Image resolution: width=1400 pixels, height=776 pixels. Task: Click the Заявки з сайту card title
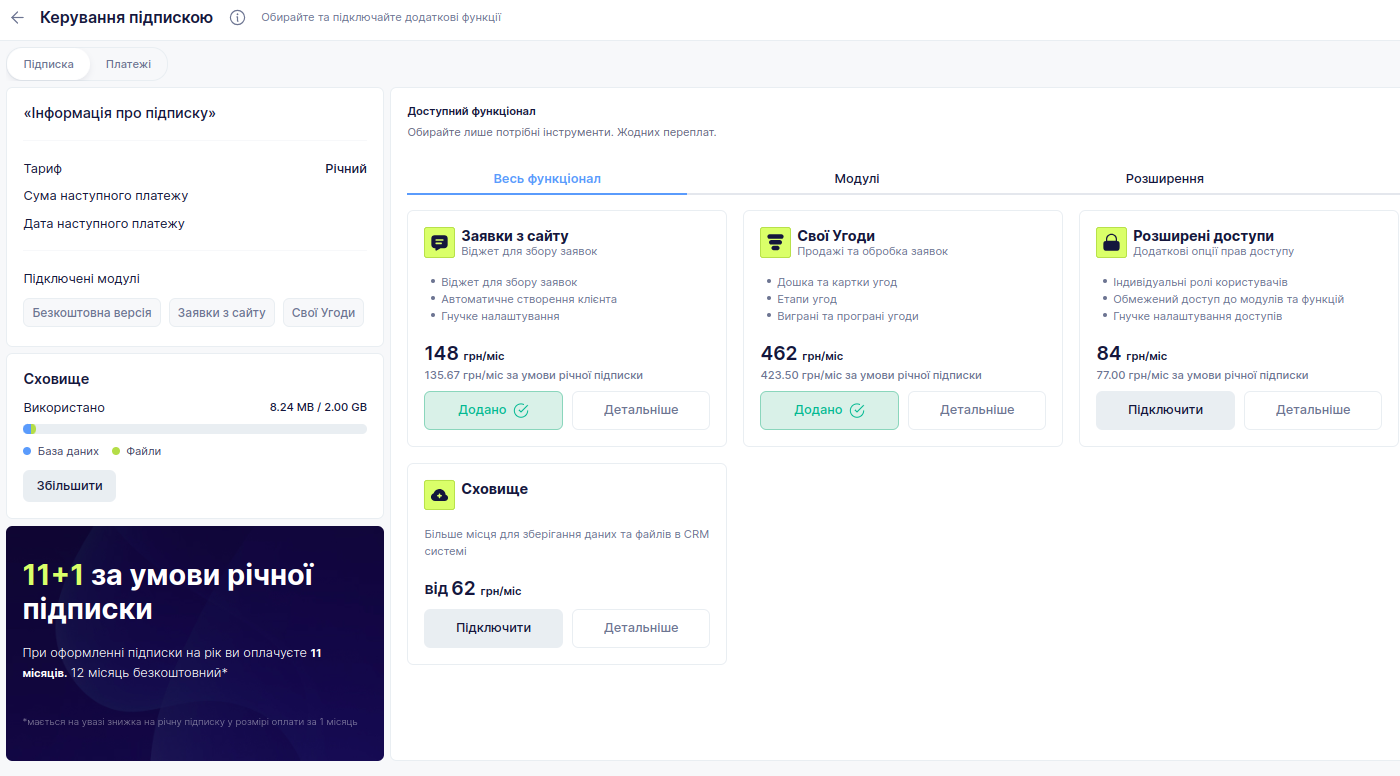(x=515, y=236)
